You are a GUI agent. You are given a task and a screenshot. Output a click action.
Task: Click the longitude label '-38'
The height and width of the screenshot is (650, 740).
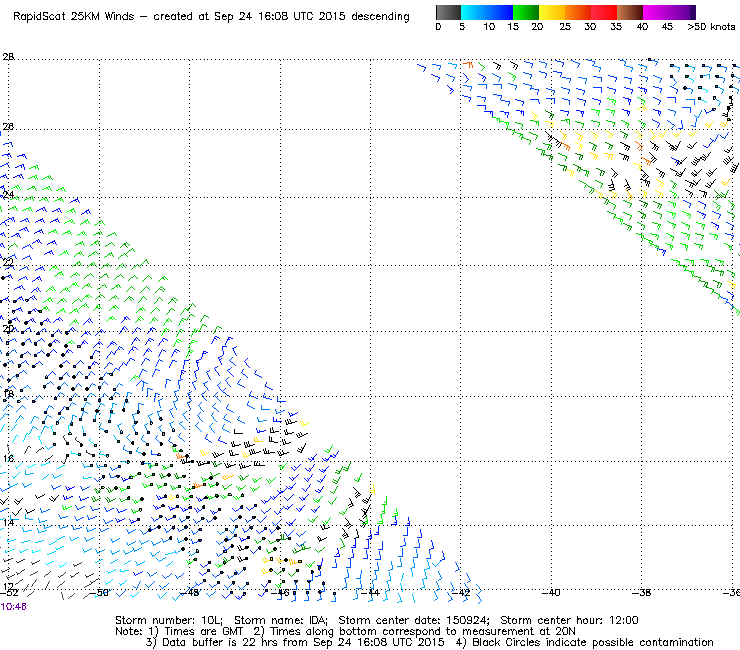[x=641, y=592]
